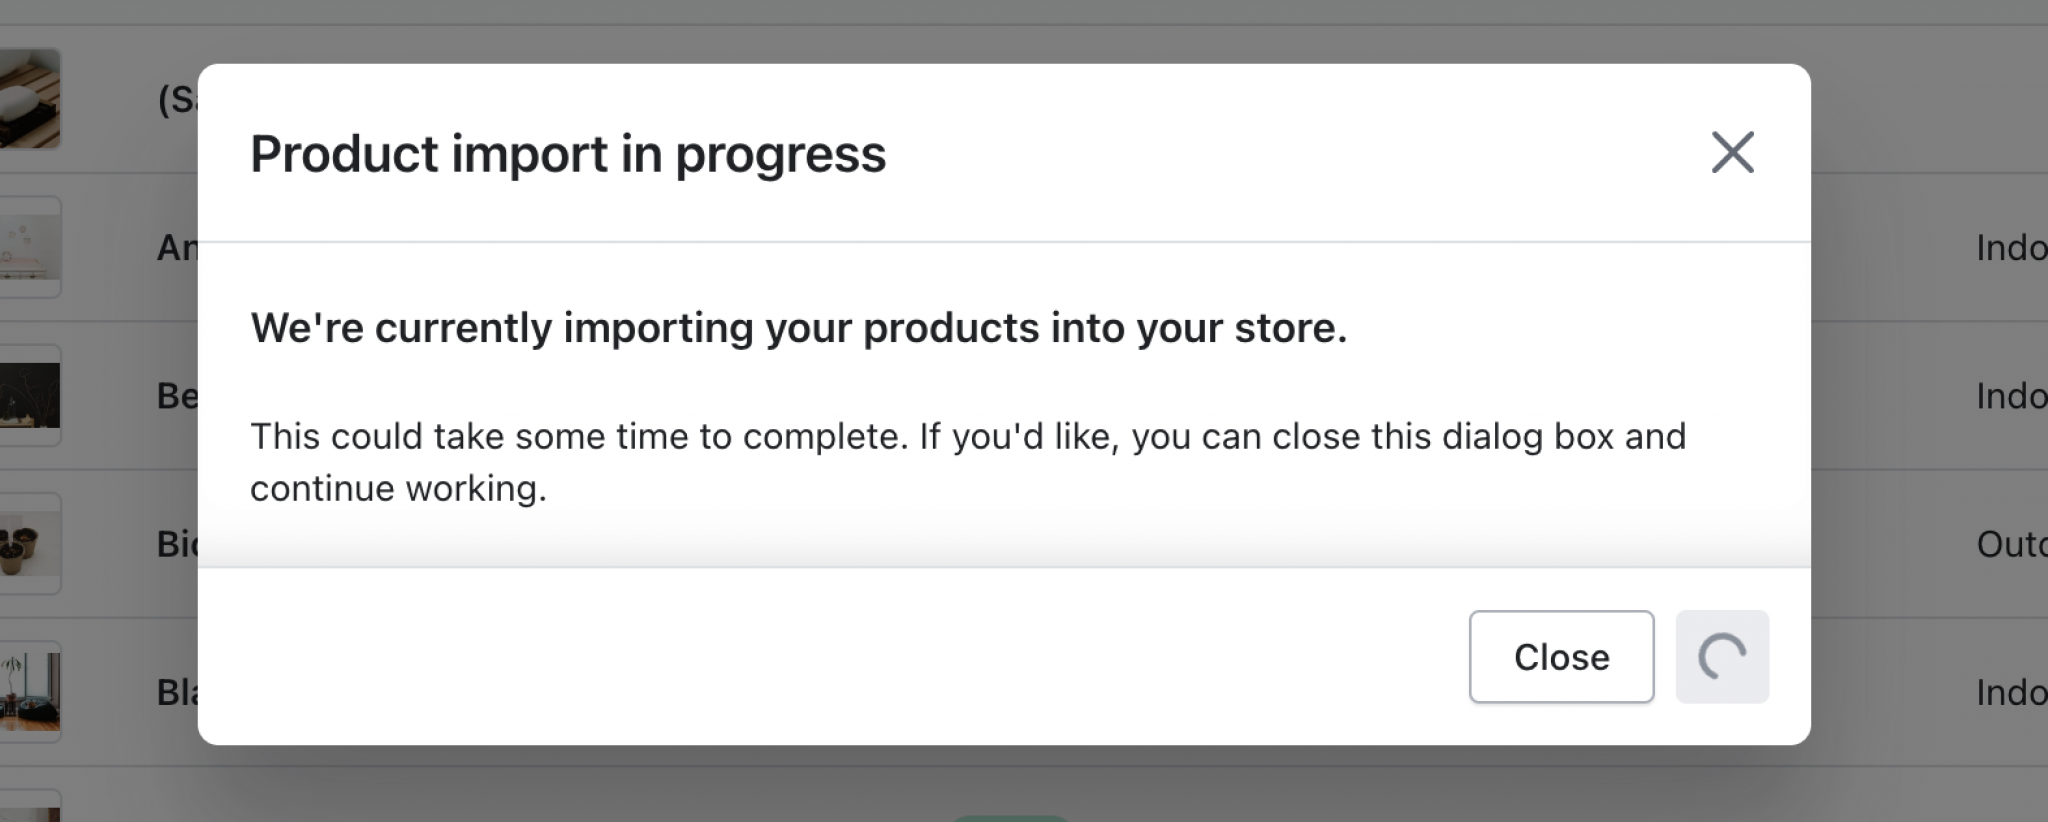The width and height of the screenshot is (2048, 822).
Task: Click "Indo" text in the "An" product row
Action: click(2010, 247)
